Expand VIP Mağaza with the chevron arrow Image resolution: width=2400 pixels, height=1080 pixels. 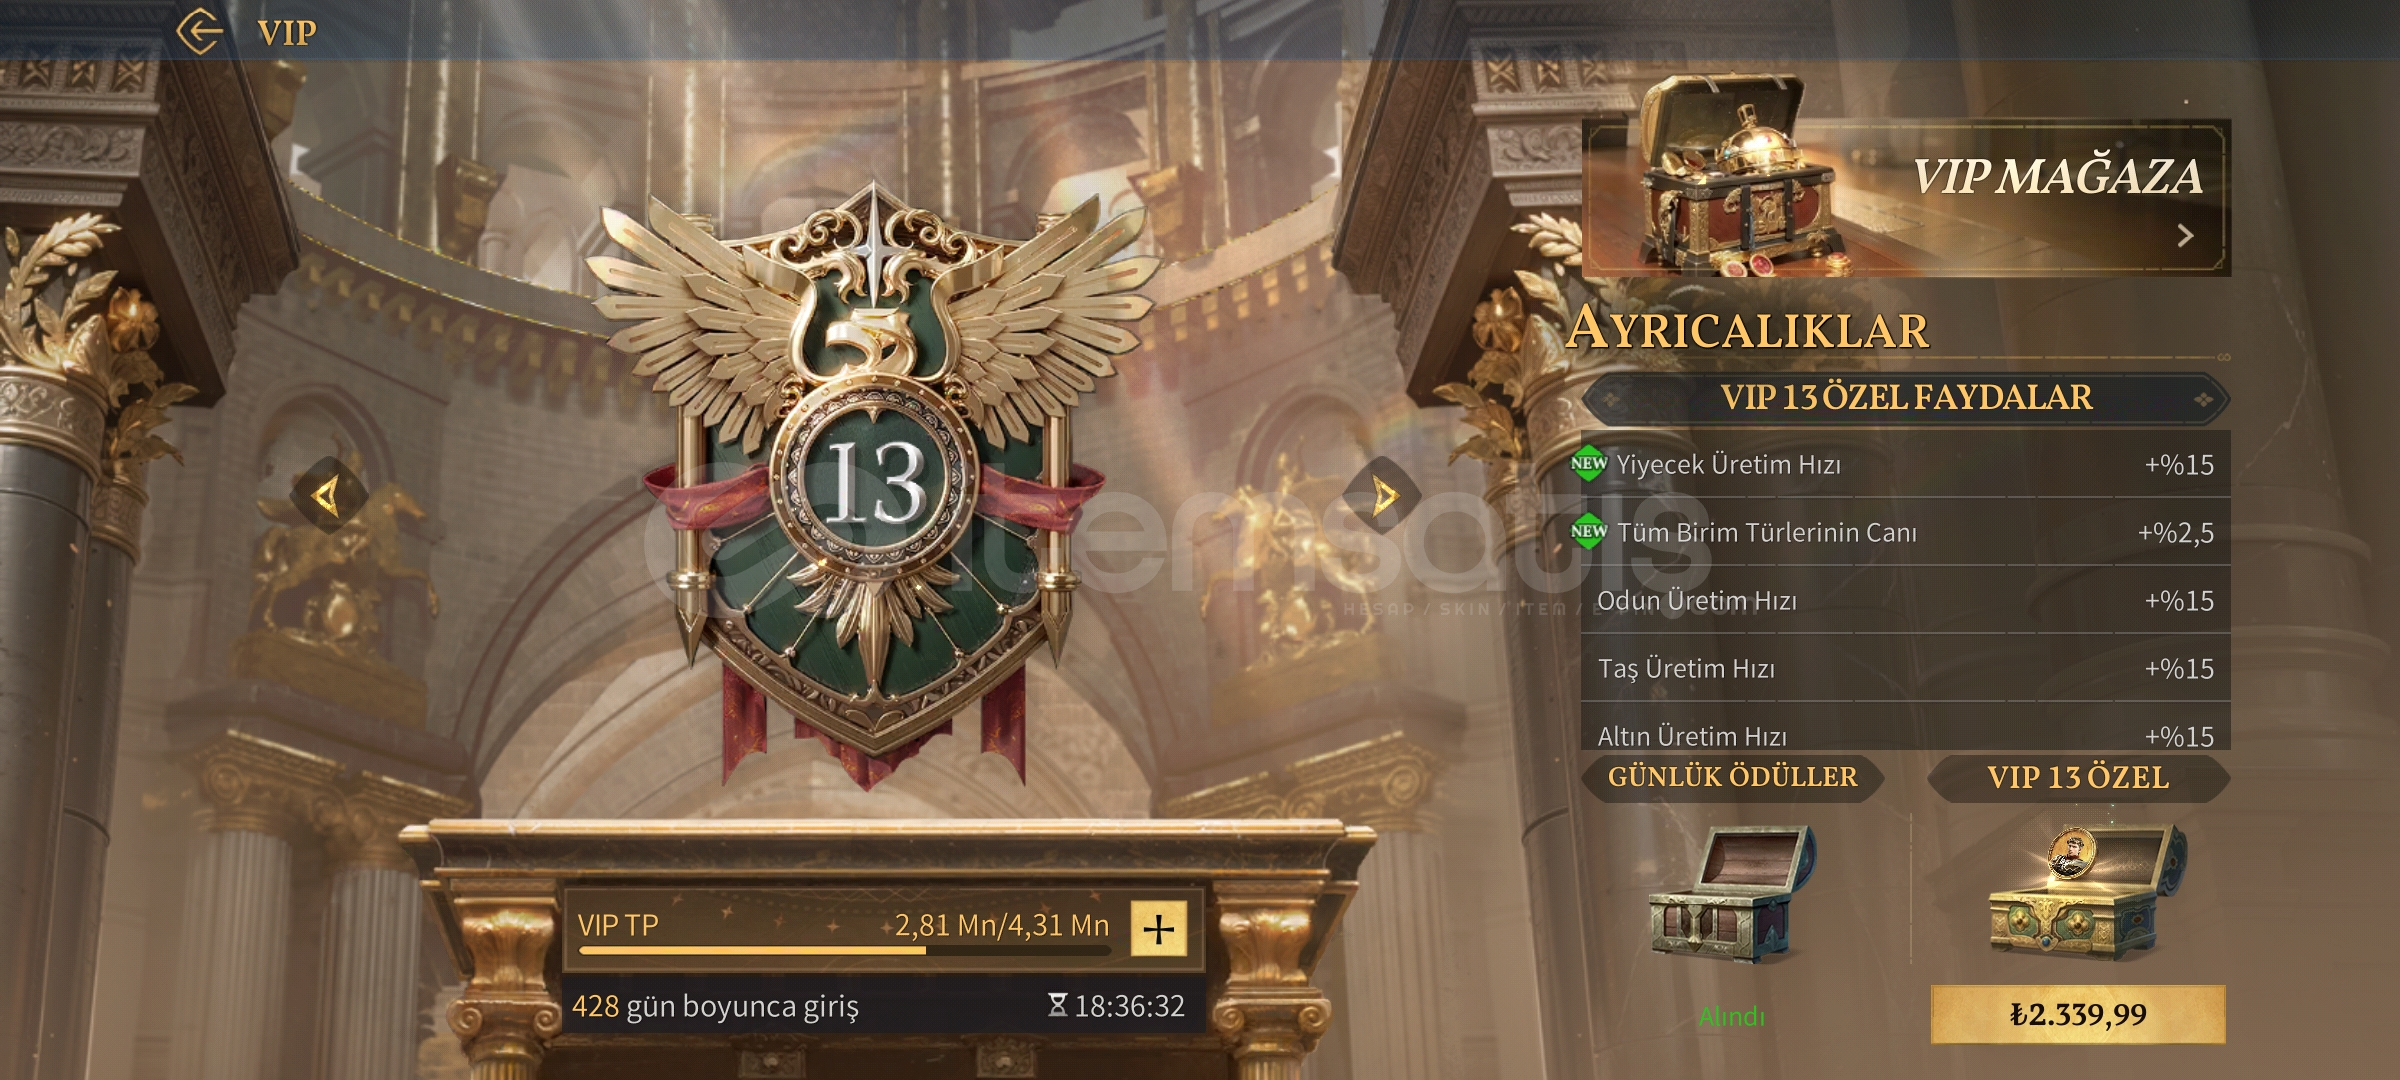2186,236
